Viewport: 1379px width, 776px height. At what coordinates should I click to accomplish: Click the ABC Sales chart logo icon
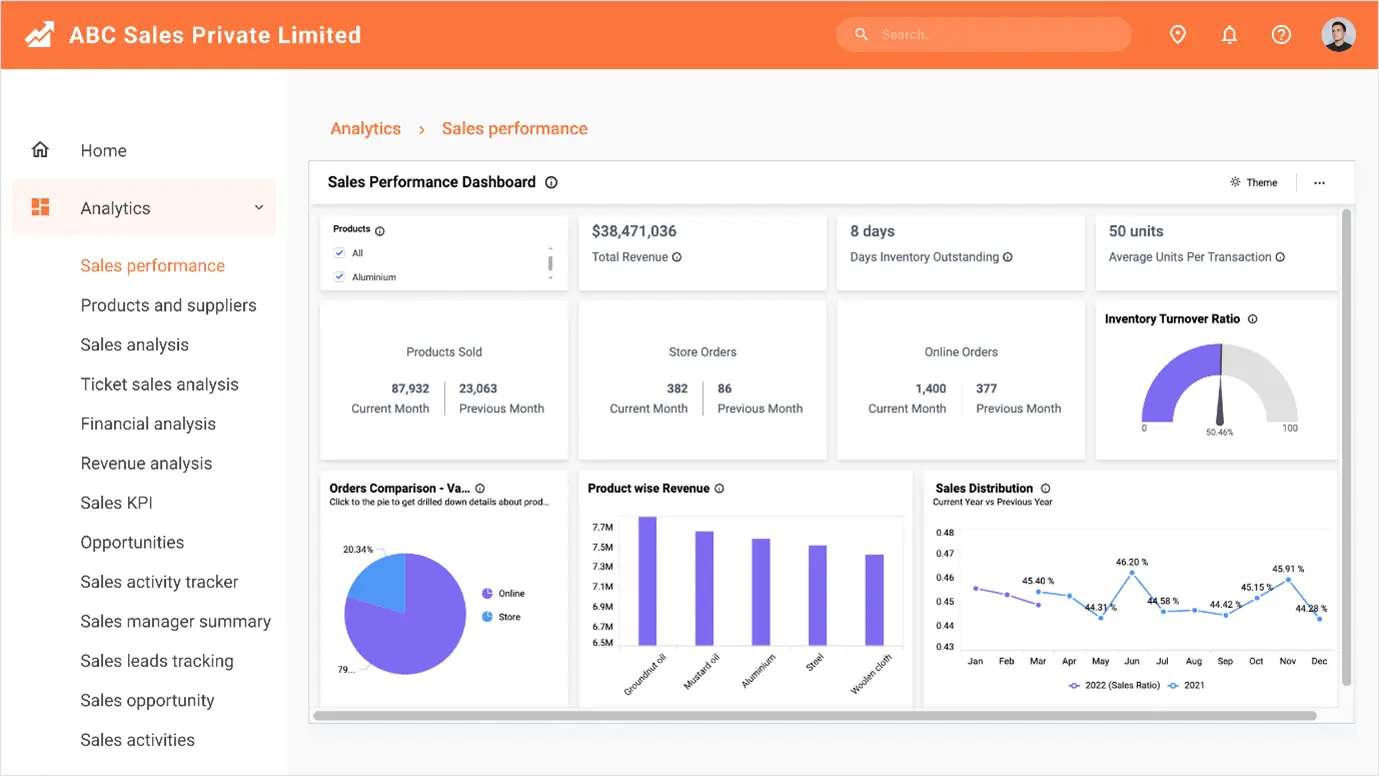pyautogui.click(x=37, y=33)
